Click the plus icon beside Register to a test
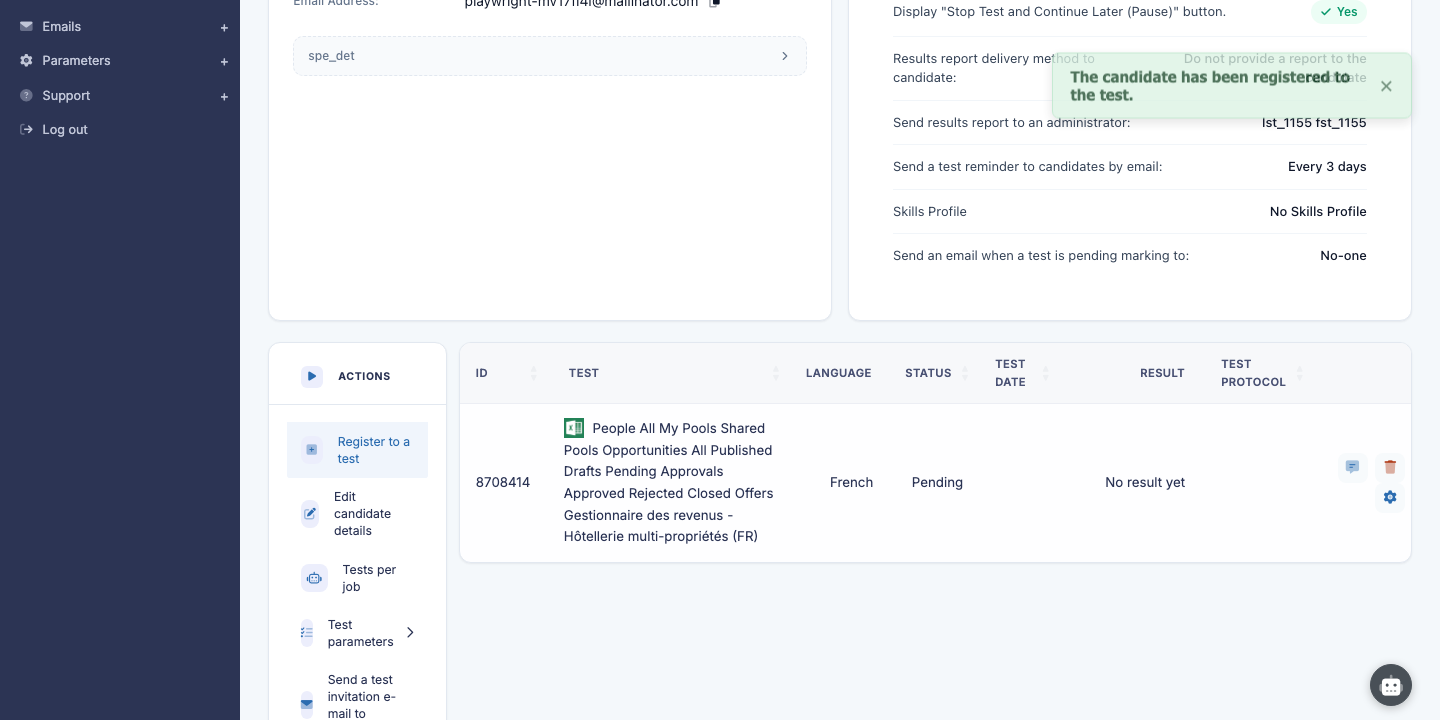 (312, 450)
